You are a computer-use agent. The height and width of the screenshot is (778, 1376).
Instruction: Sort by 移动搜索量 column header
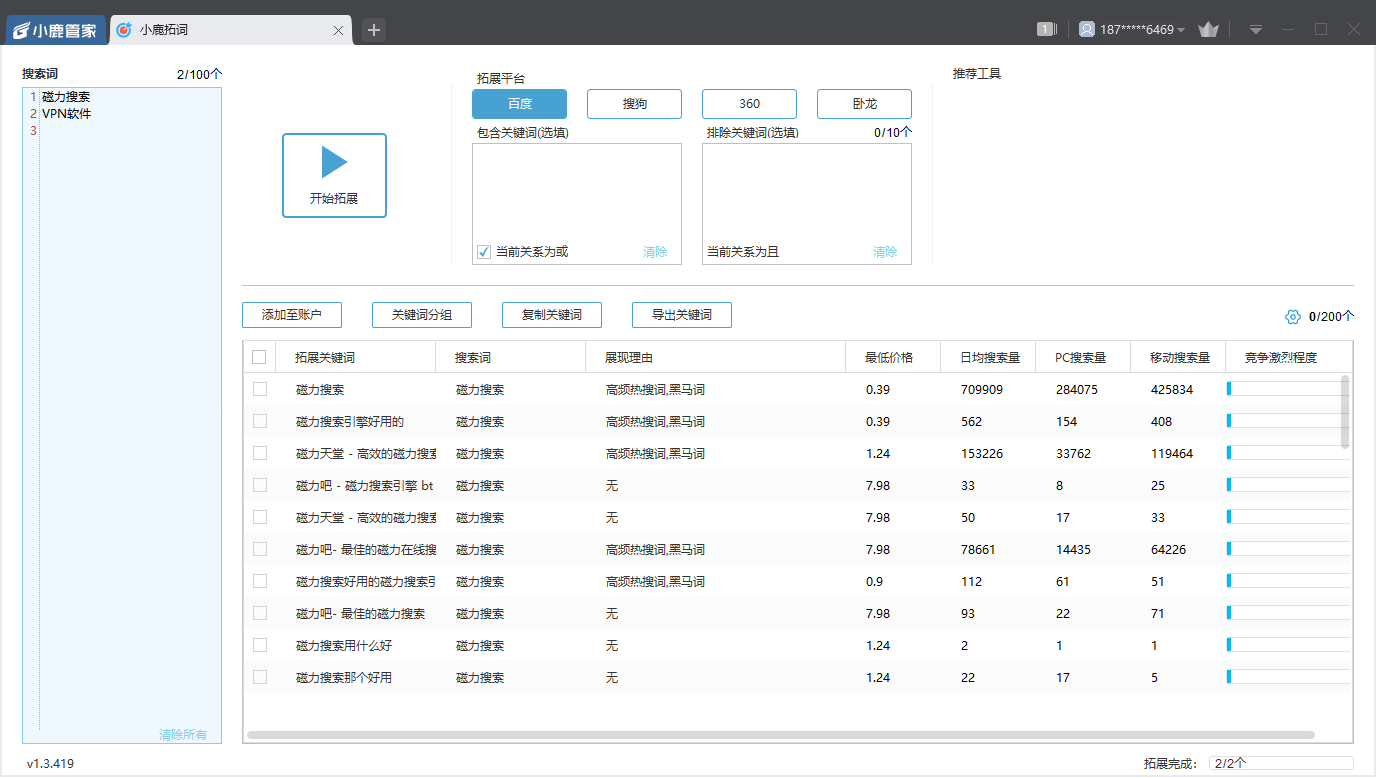[1180, 357]
